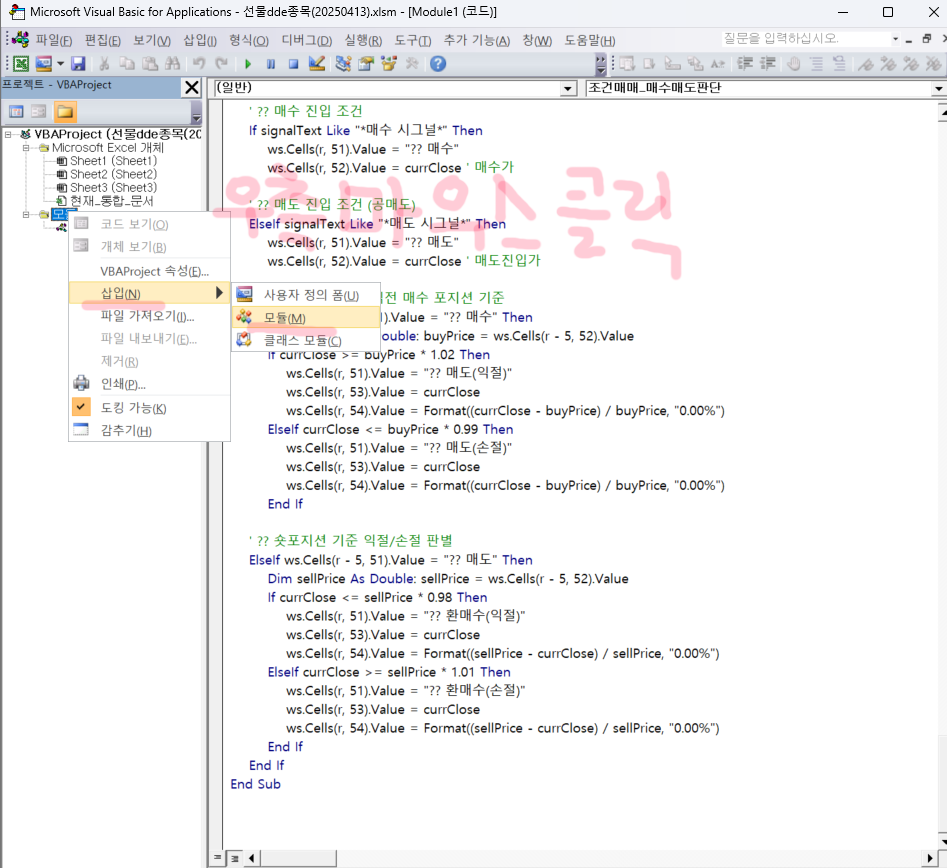
Task: Pause execution with Break icon
Action: click(271, 63)
